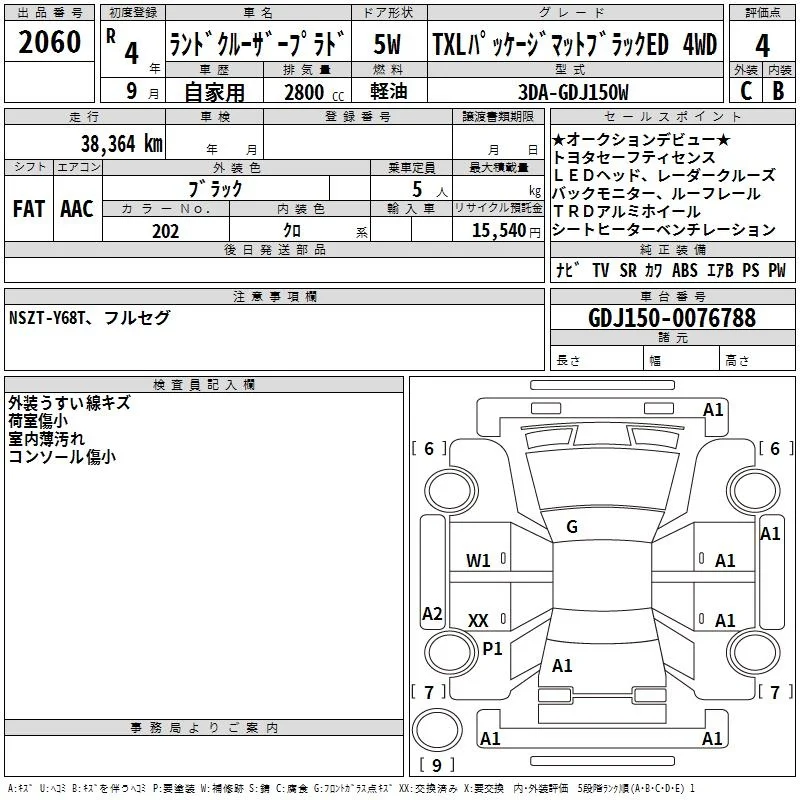Click the sales point トヨタセーフティセンス
Viewport: 800px width, 800px height.
(x=634, y=158)
